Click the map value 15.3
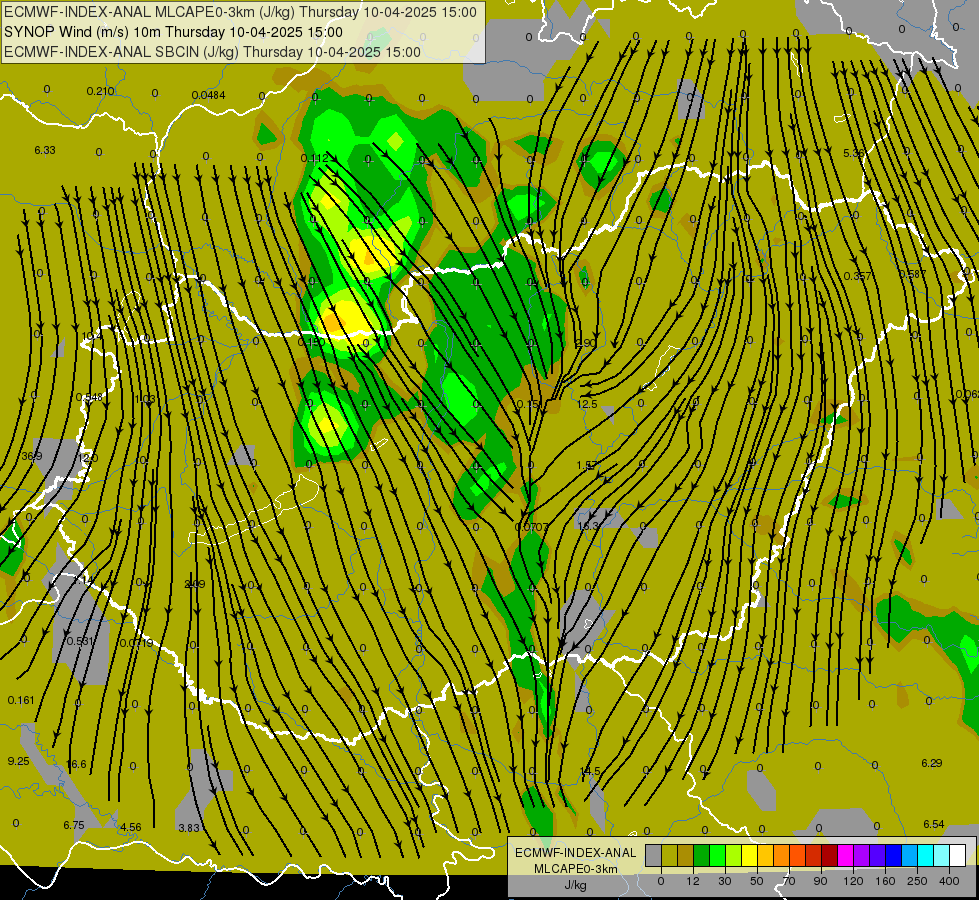Screen dimensions: 979x900 (x=588, y=526)
